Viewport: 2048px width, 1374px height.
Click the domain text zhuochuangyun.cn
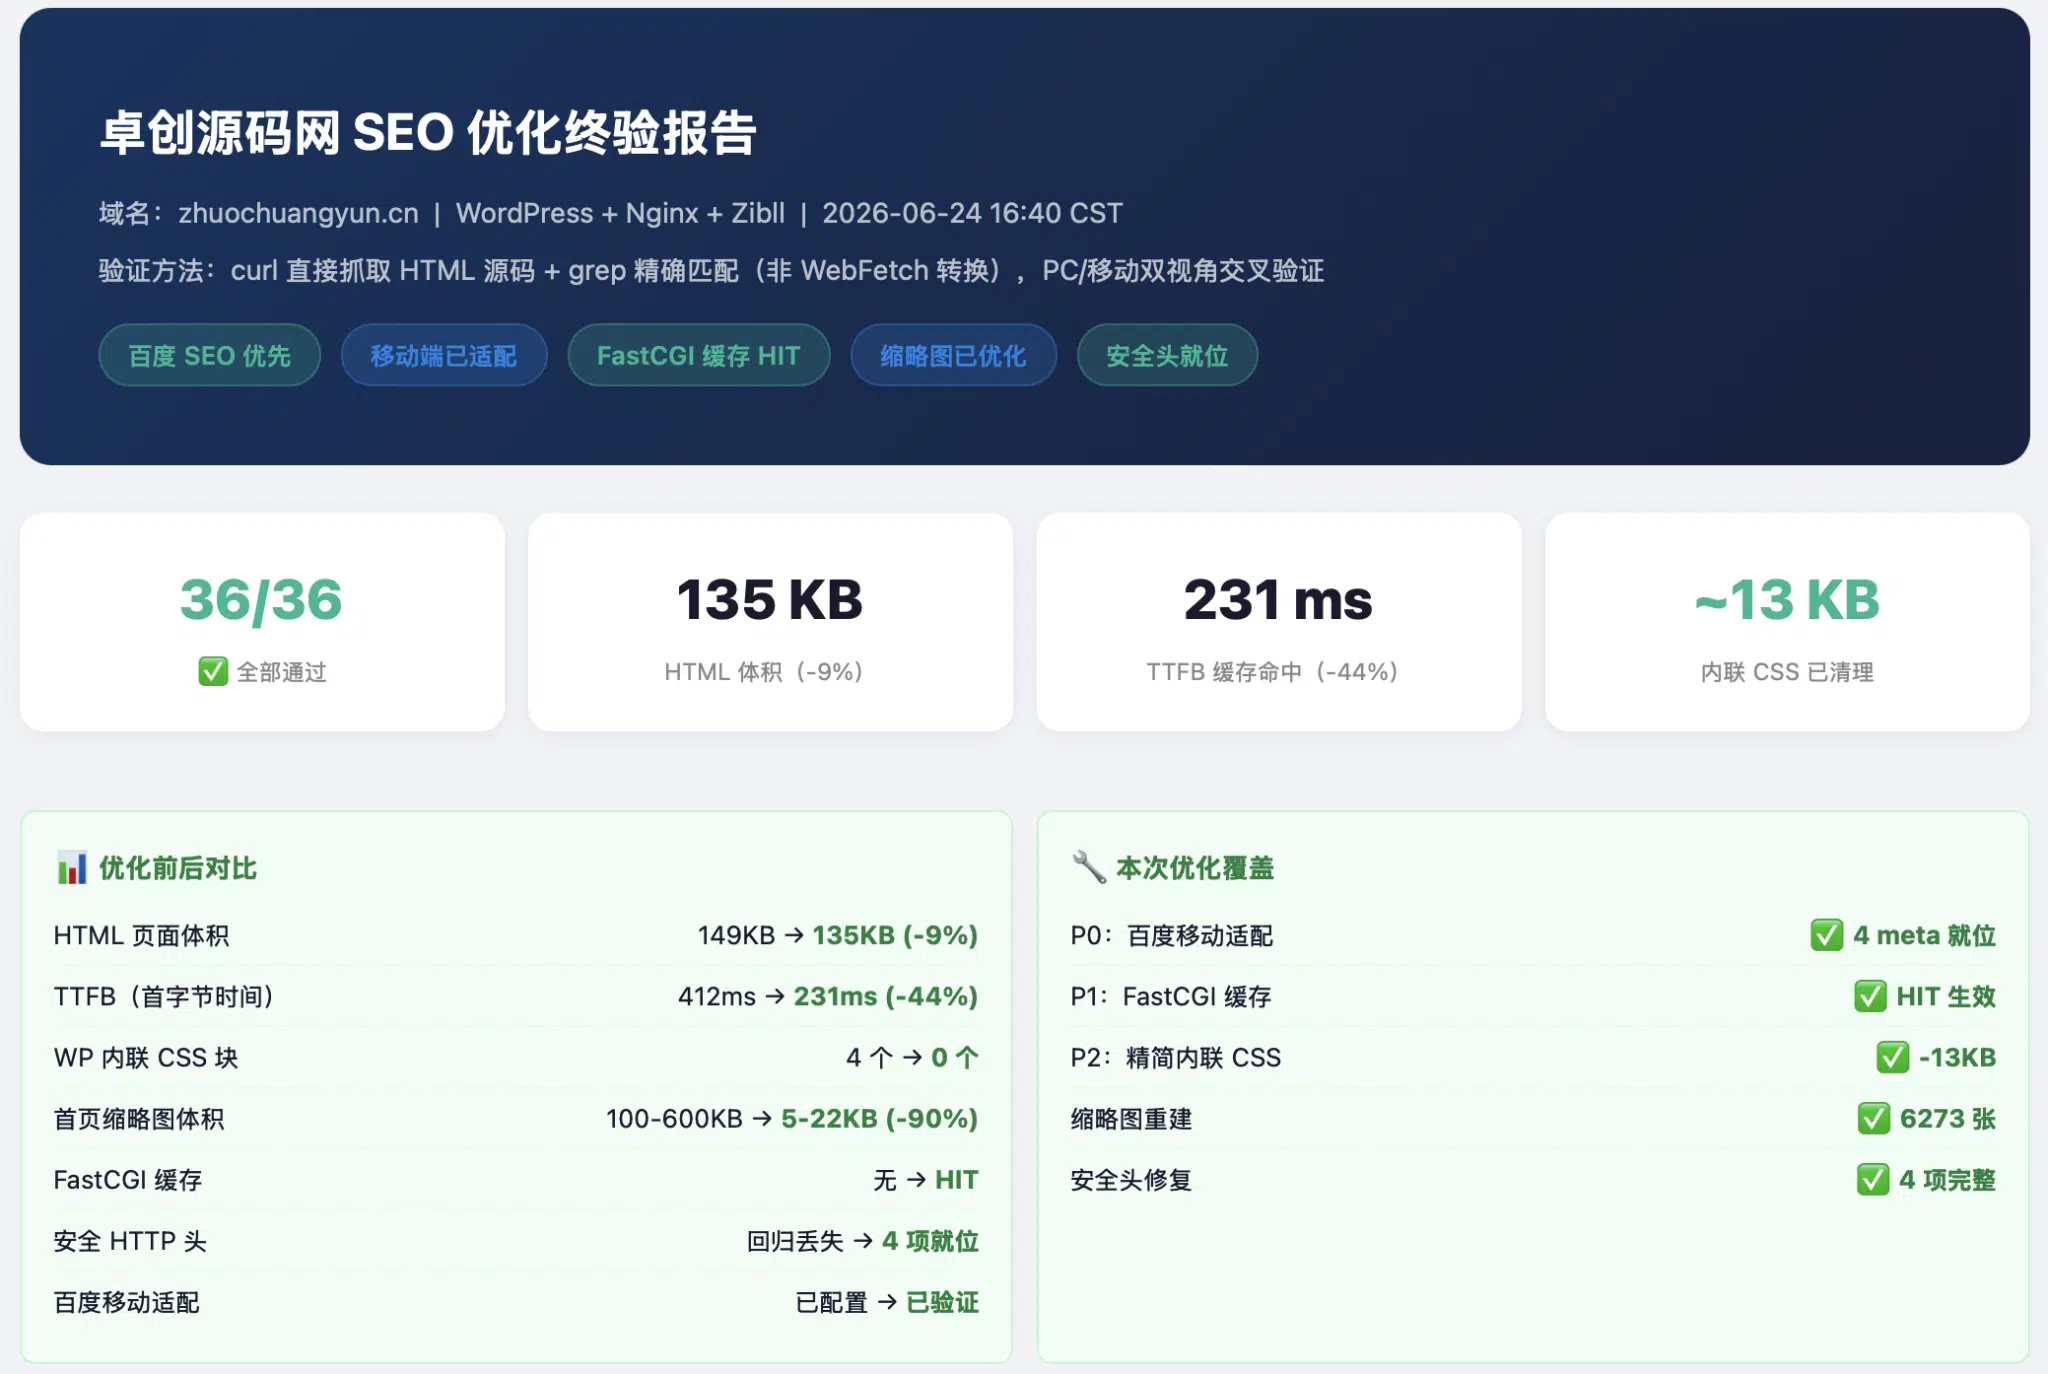click(298, 213)
